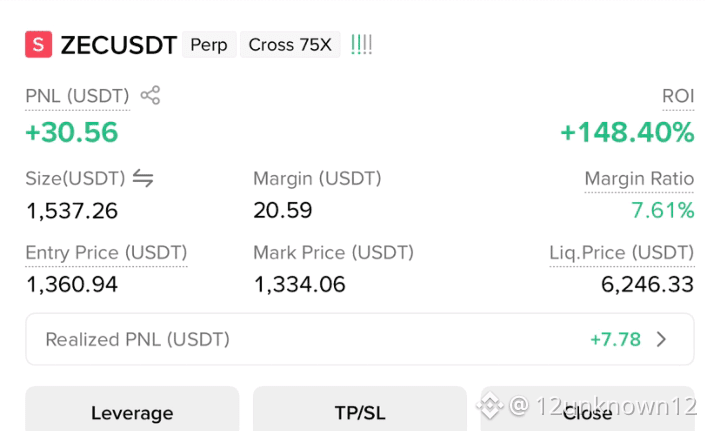
Task: Click the PNL (USDT) label
Action: 77,96
